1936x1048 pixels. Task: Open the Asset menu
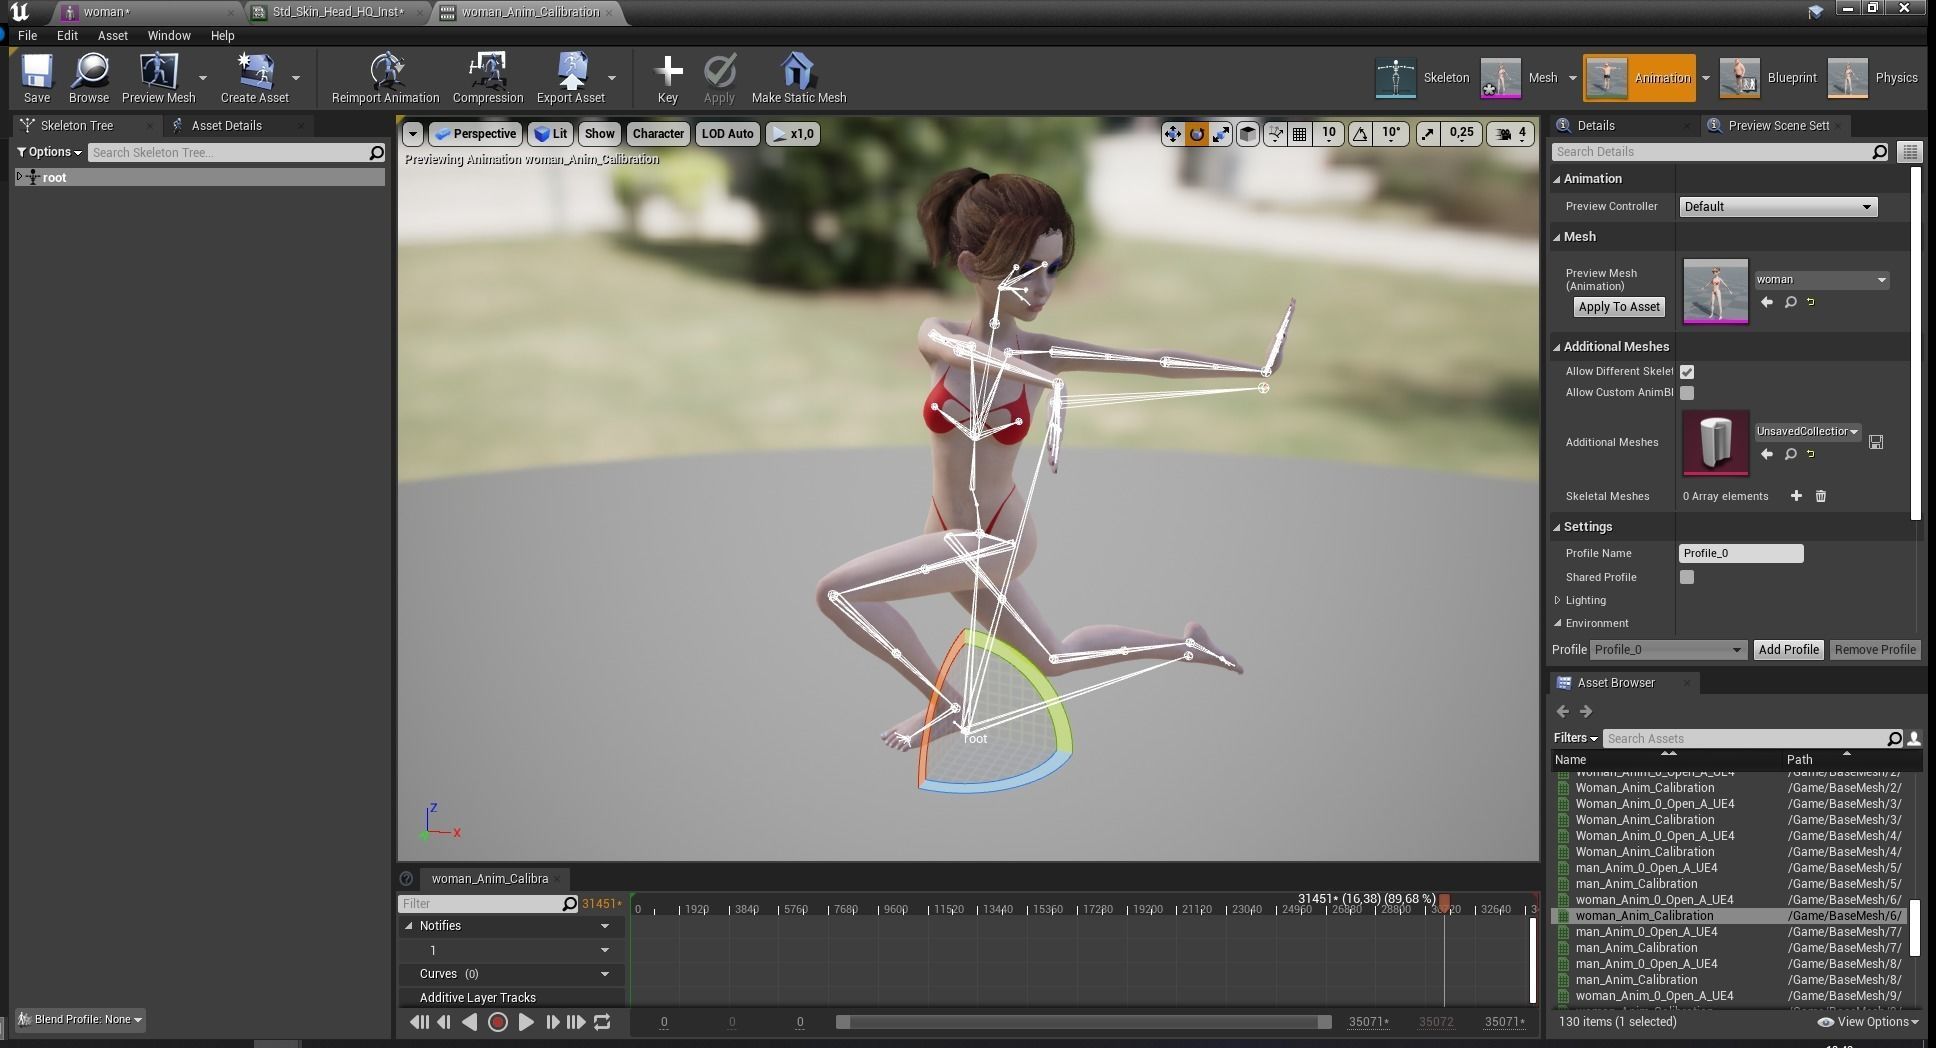click(112, 35)
